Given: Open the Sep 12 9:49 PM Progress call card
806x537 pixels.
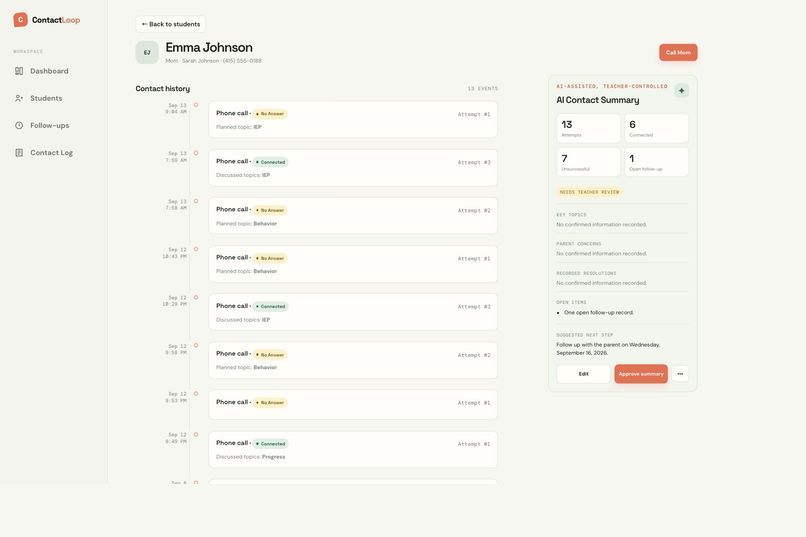Looking at the screenshot, I should point(353,450).
